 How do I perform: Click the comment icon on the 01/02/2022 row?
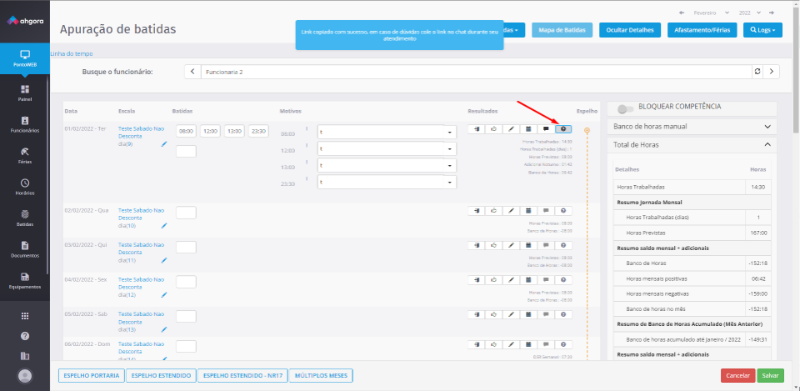click(x=546, y=129)
